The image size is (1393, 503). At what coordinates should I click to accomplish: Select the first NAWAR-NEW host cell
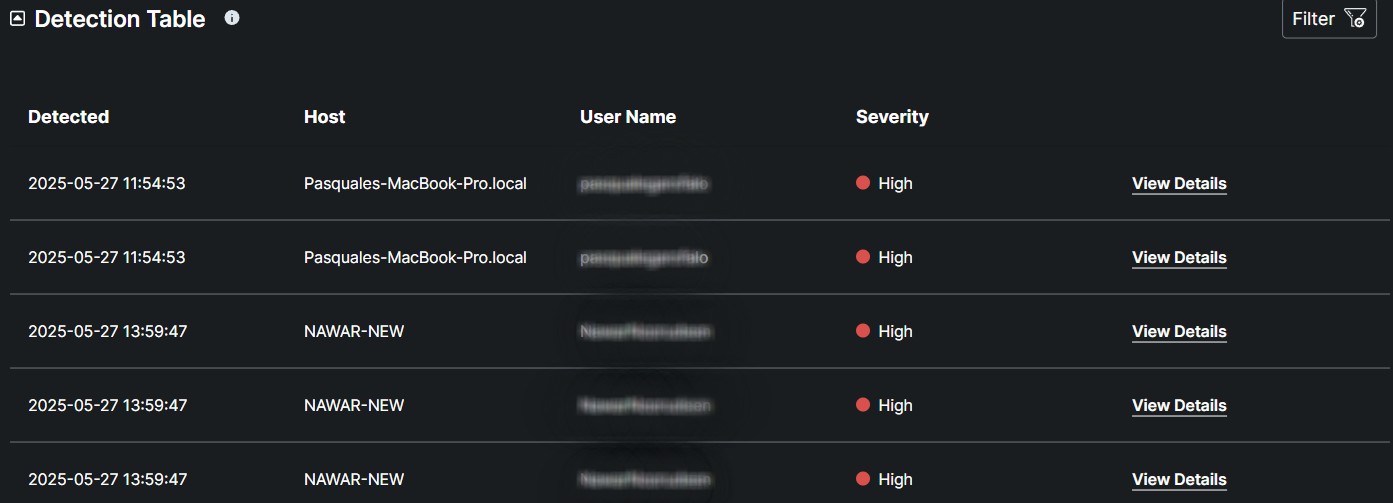point(354,332)
